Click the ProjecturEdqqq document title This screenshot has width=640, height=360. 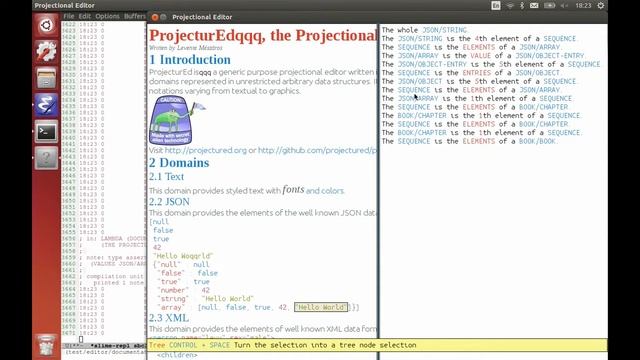[263, 35]
